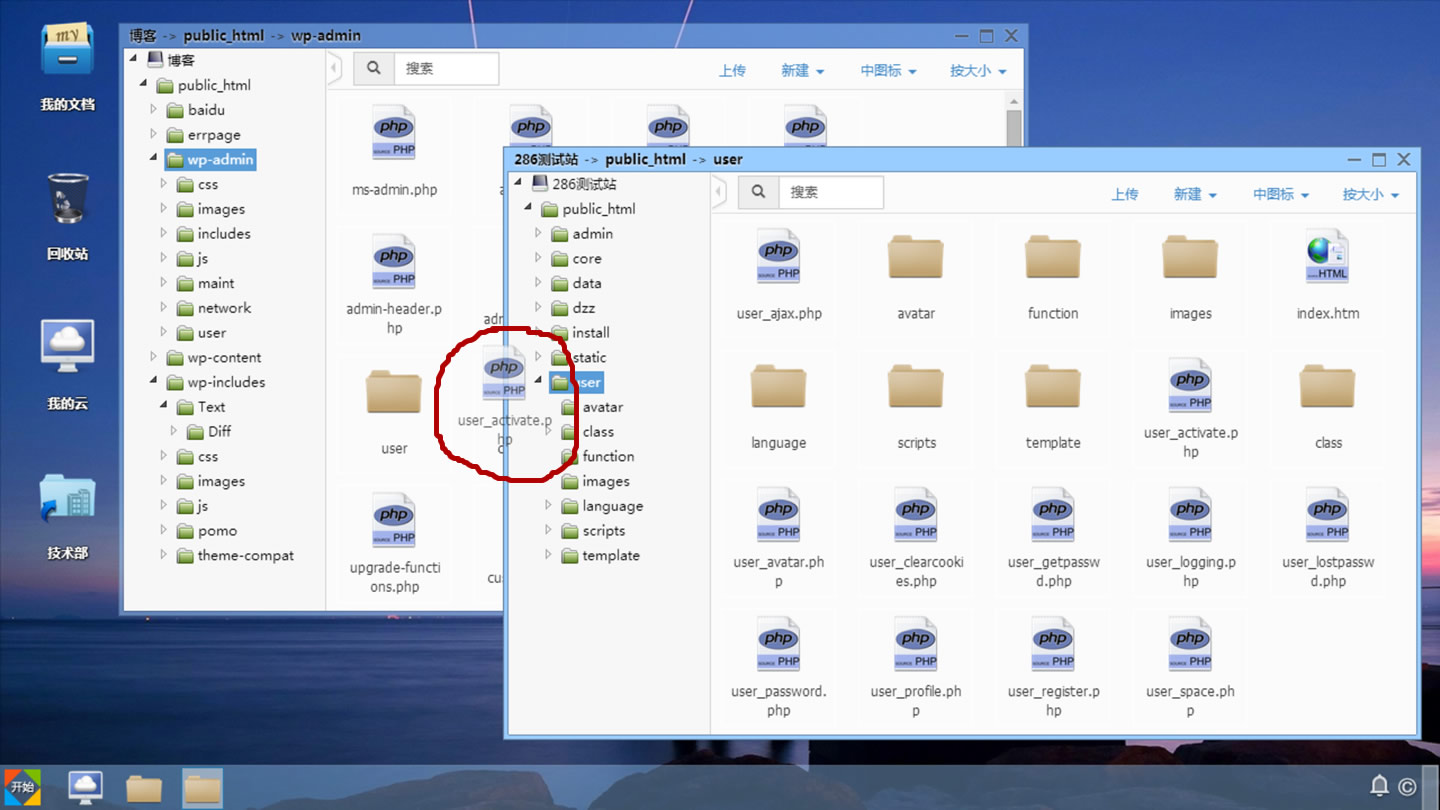Open 新建 dropdown in the wp-admin window
Image resolution: width=1440 pixels, height=810 pixels.
[x=803, y=70]
